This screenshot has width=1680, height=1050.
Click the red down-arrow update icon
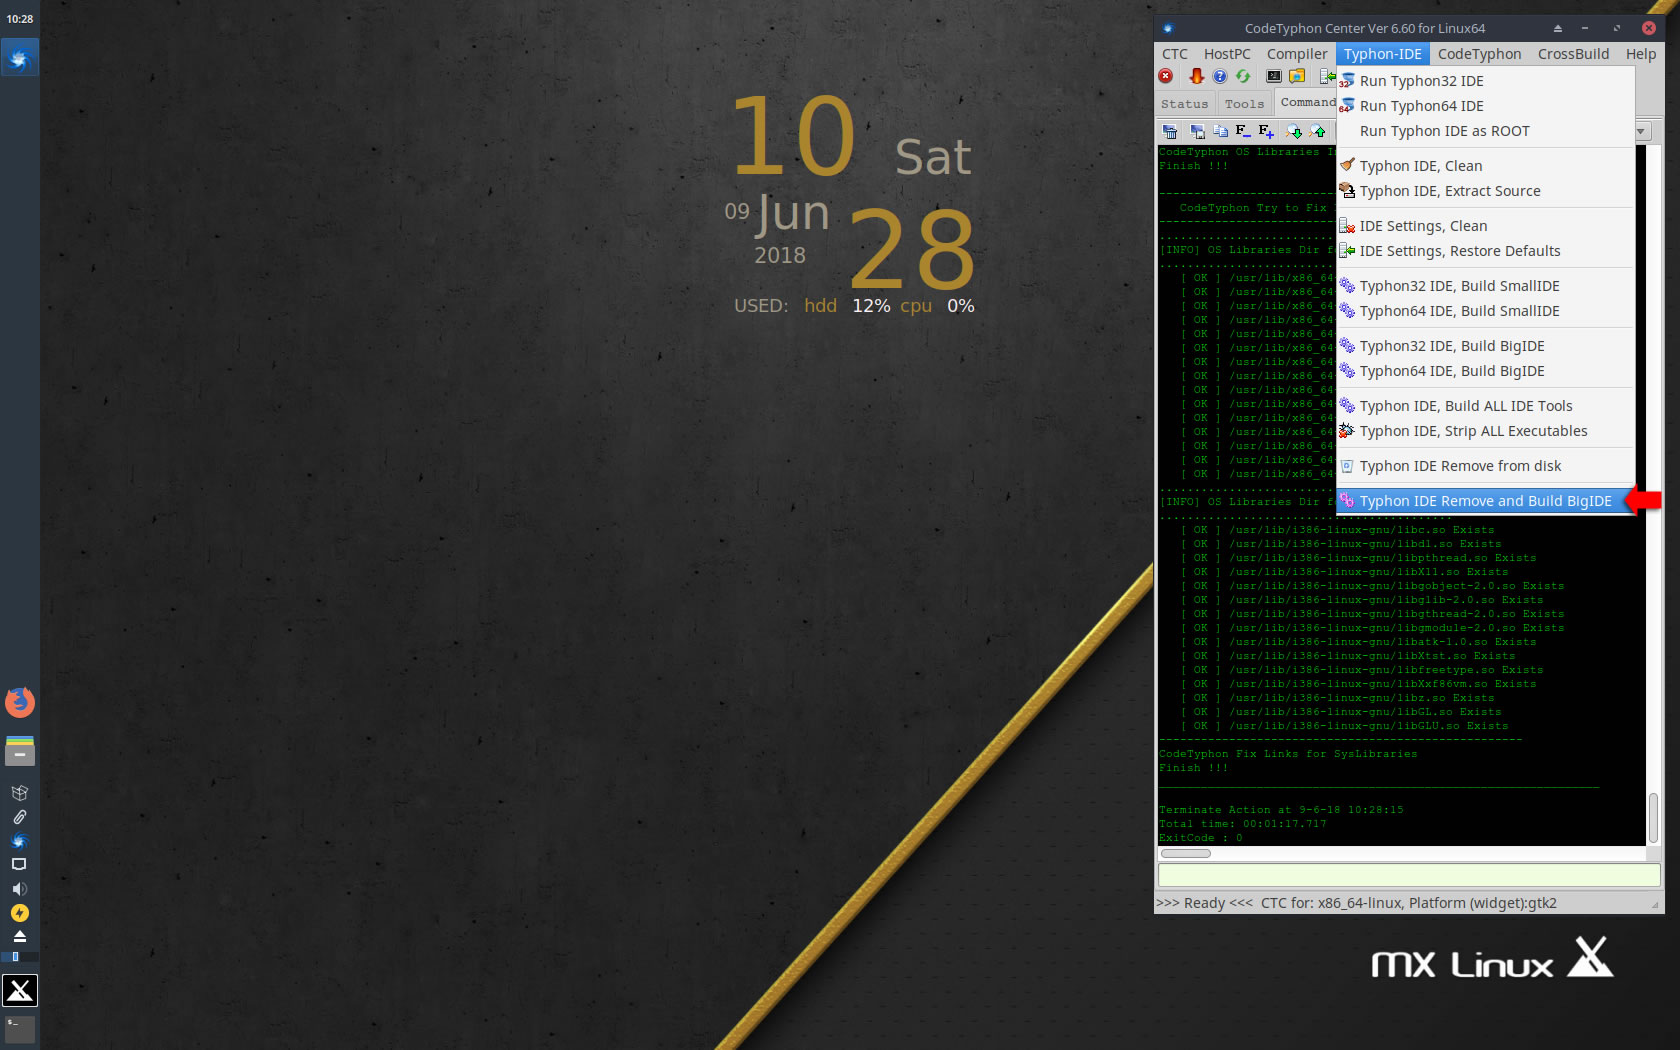tap(1196, 76)
